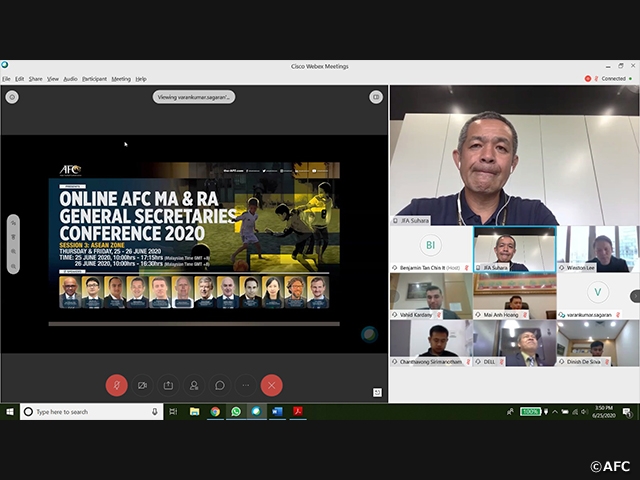Unmute the microphone in meeting controls
Screen dimensions: 640x480
(x=116, y=385)
